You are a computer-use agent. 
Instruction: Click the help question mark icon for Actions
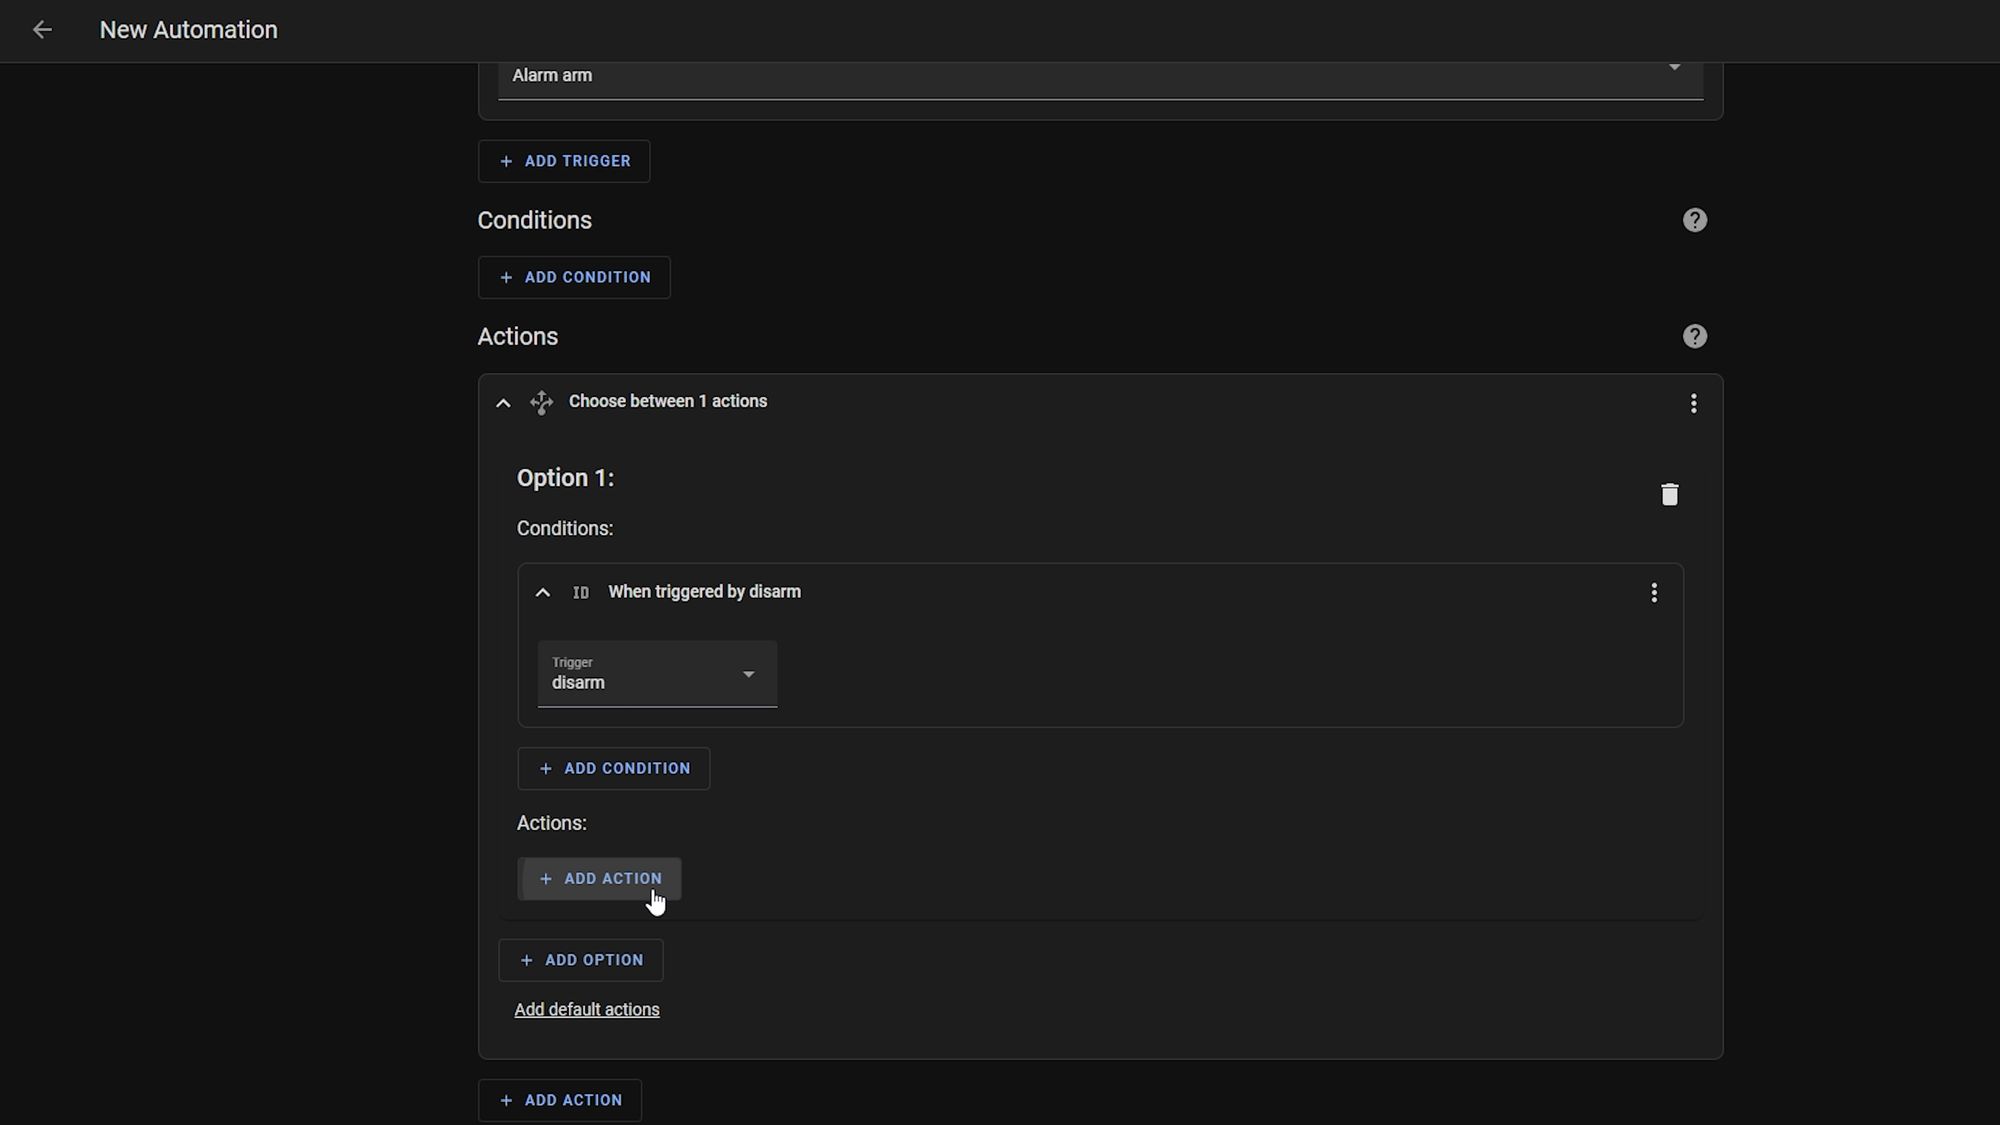click(x=1695, y=337)
